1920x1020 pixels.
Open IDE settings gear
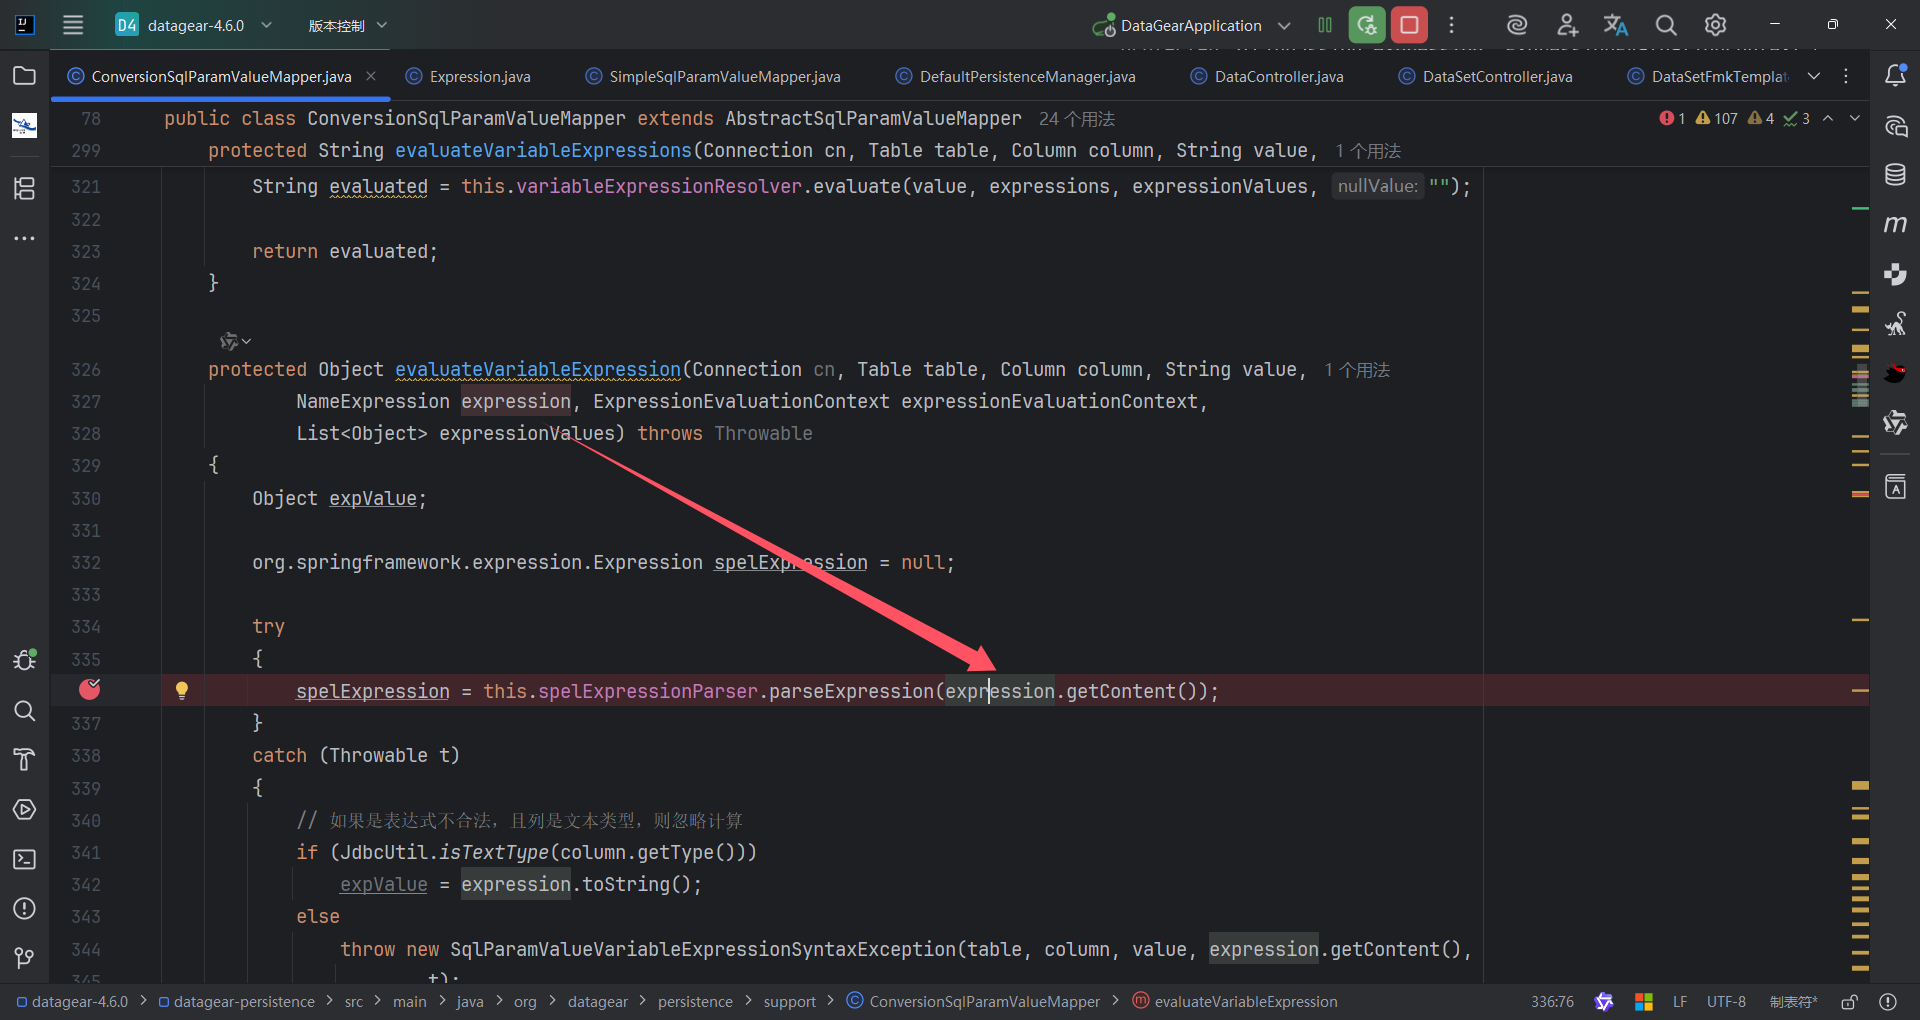pyautogui.click(x=1715, y=25)
